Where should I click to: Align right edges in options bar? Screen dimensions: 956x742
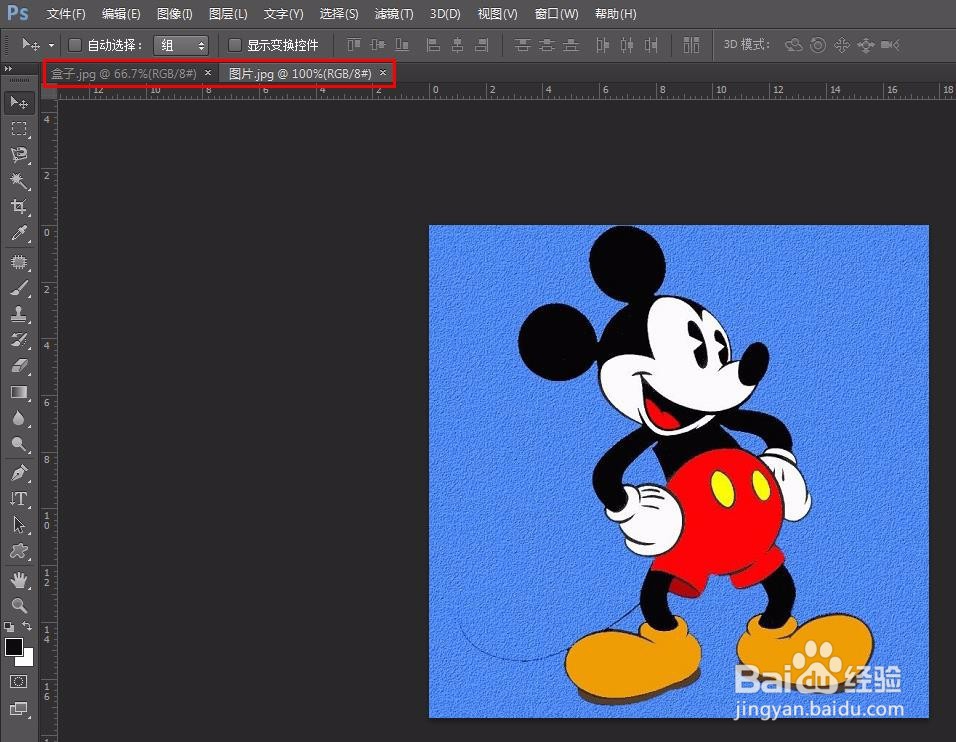coord(482,45)
